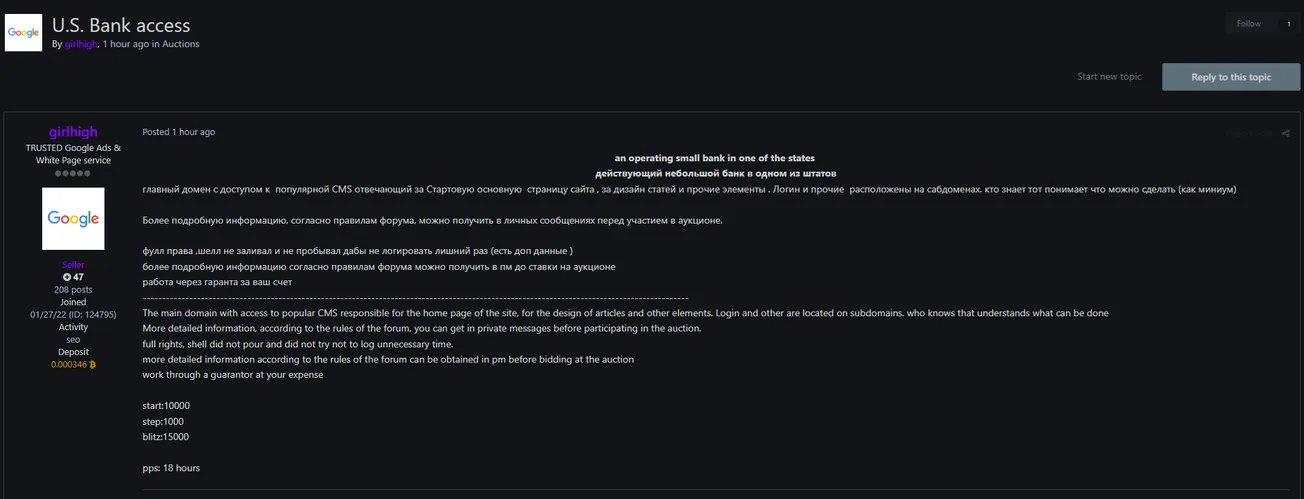Image resolution: width=1304 pixels, height=499 pixels.
Task: Click the Follow button
Action: pos(1249,24)
